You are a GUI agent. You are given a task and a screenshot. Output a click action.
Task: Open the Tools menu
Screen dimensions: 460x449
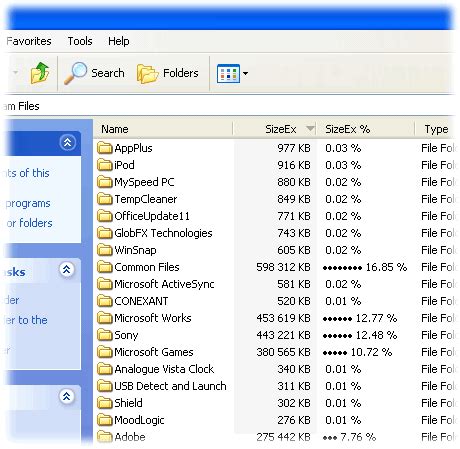[80, 41]
